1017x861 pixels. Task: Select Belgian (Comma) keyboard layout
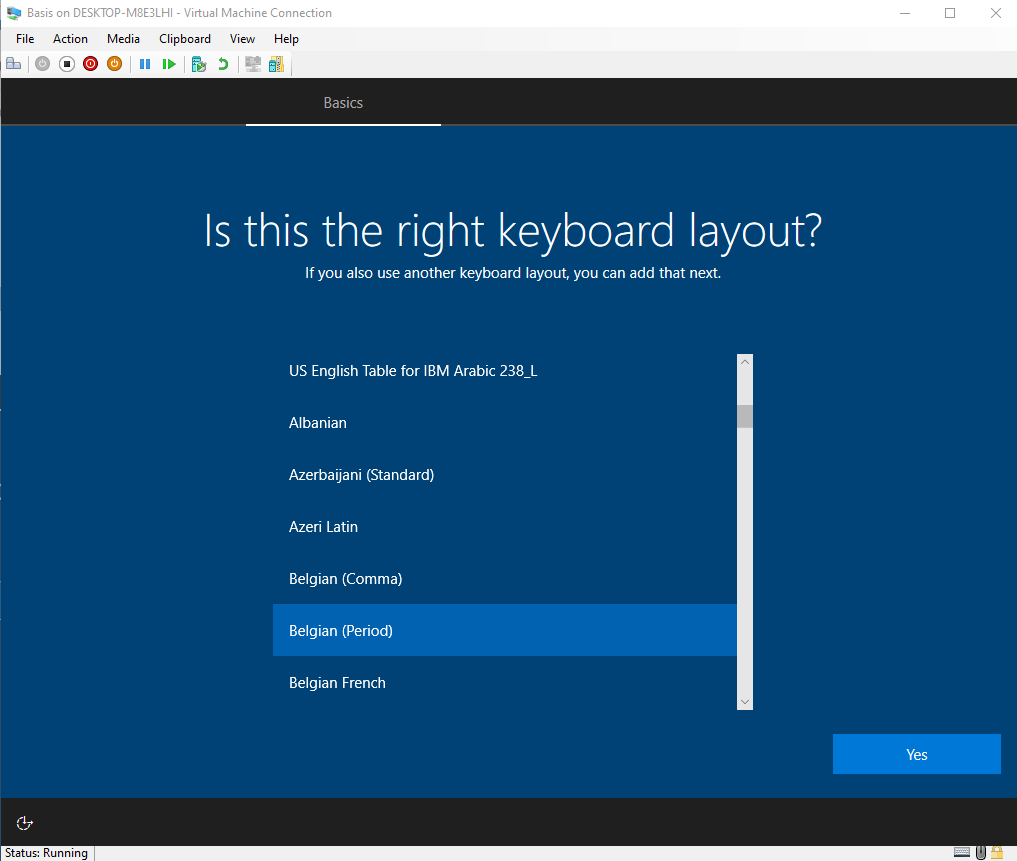(x=505, y=578)
